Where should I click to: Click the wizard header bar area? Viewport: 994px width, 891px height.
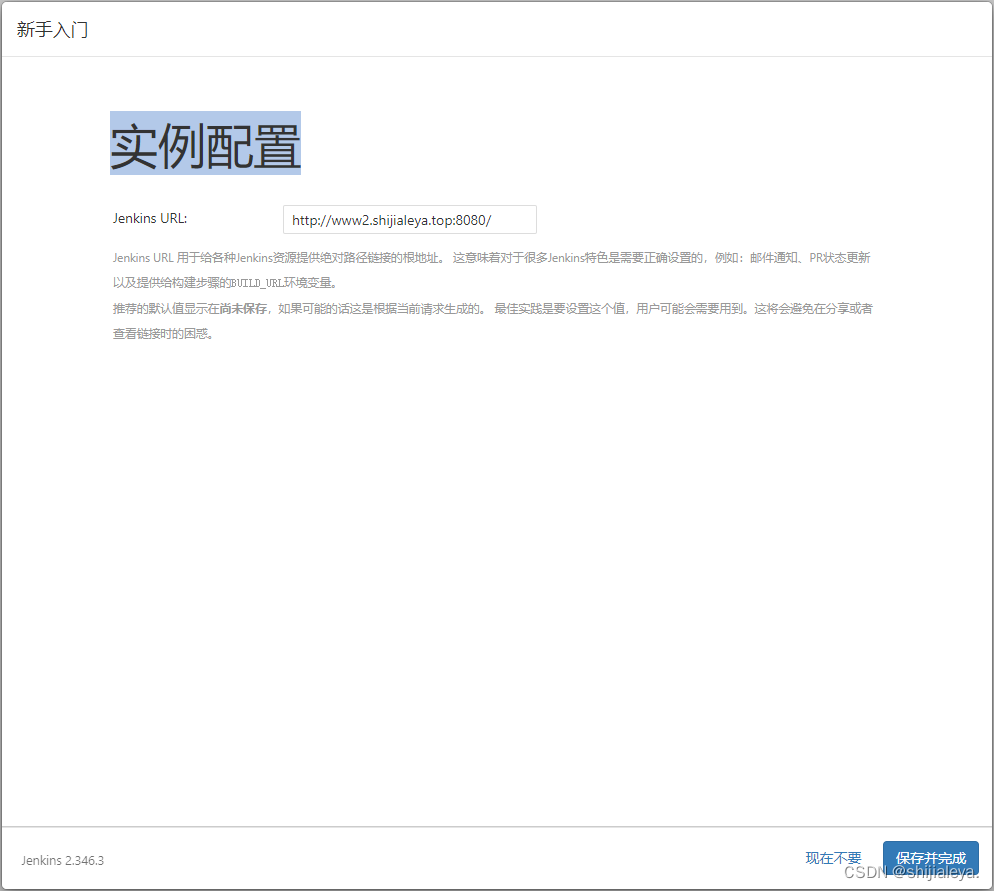500,29
